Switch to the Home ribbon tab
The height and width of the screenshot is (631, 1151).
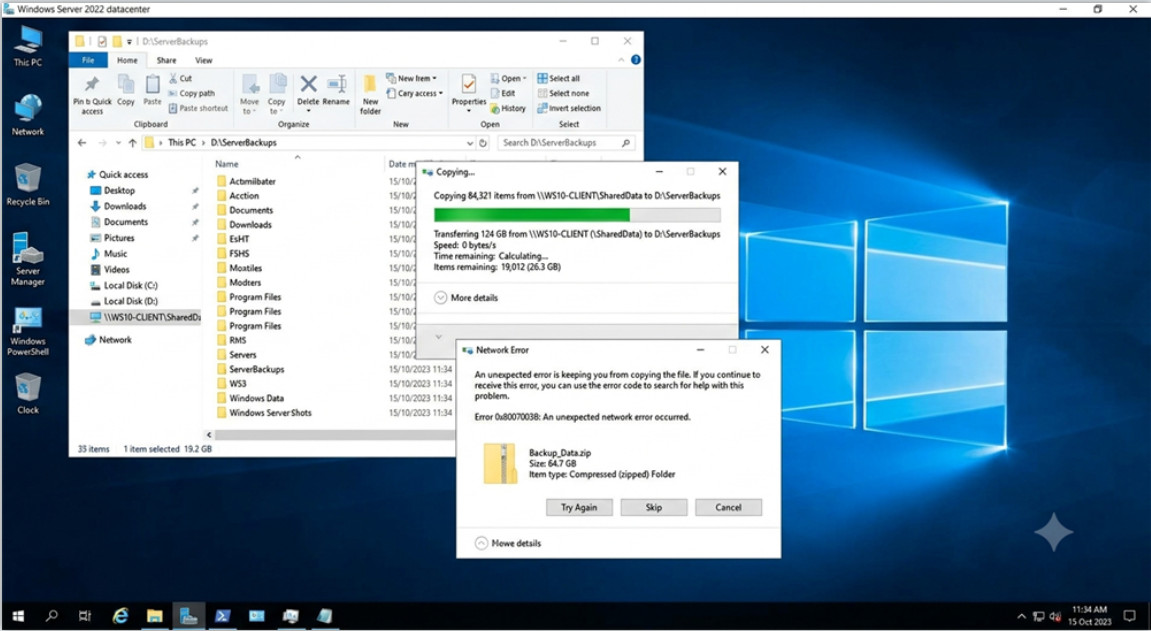tap(127, 60)
